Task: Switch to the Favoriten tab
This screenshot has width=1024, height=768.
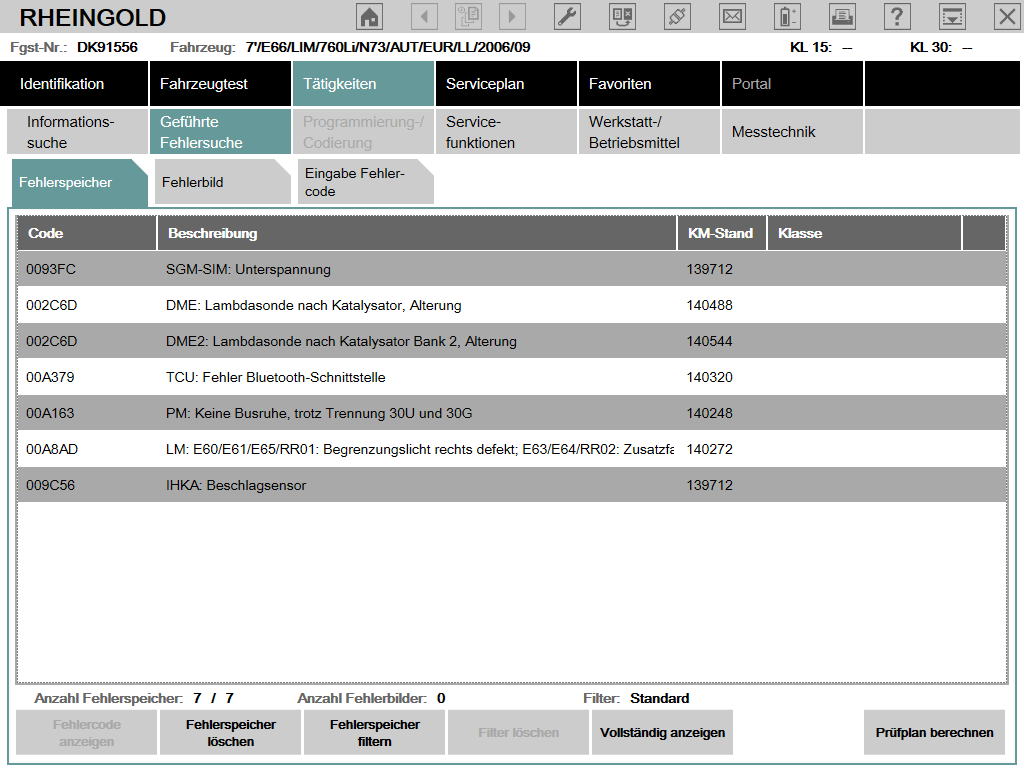Action: 649,84
